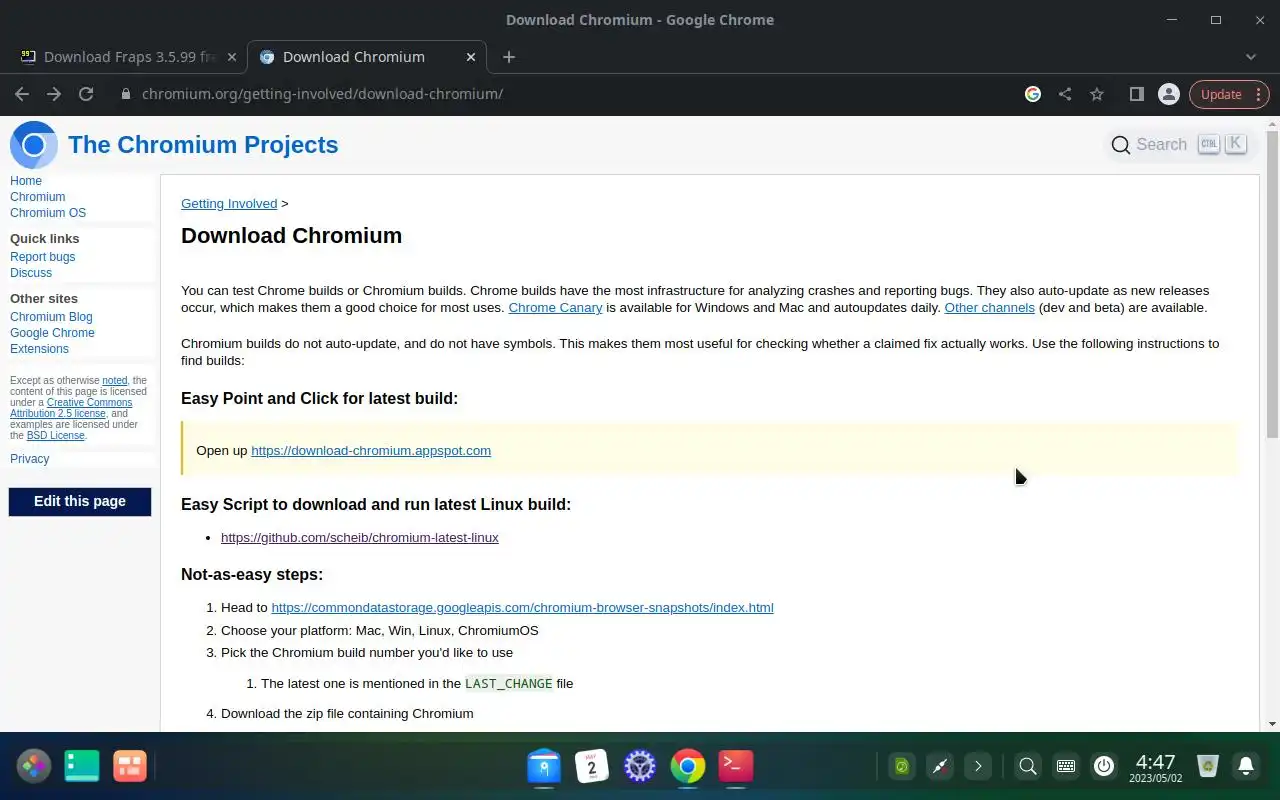
Task: Open the Report bugs quick link
Action: coord(43,257)
